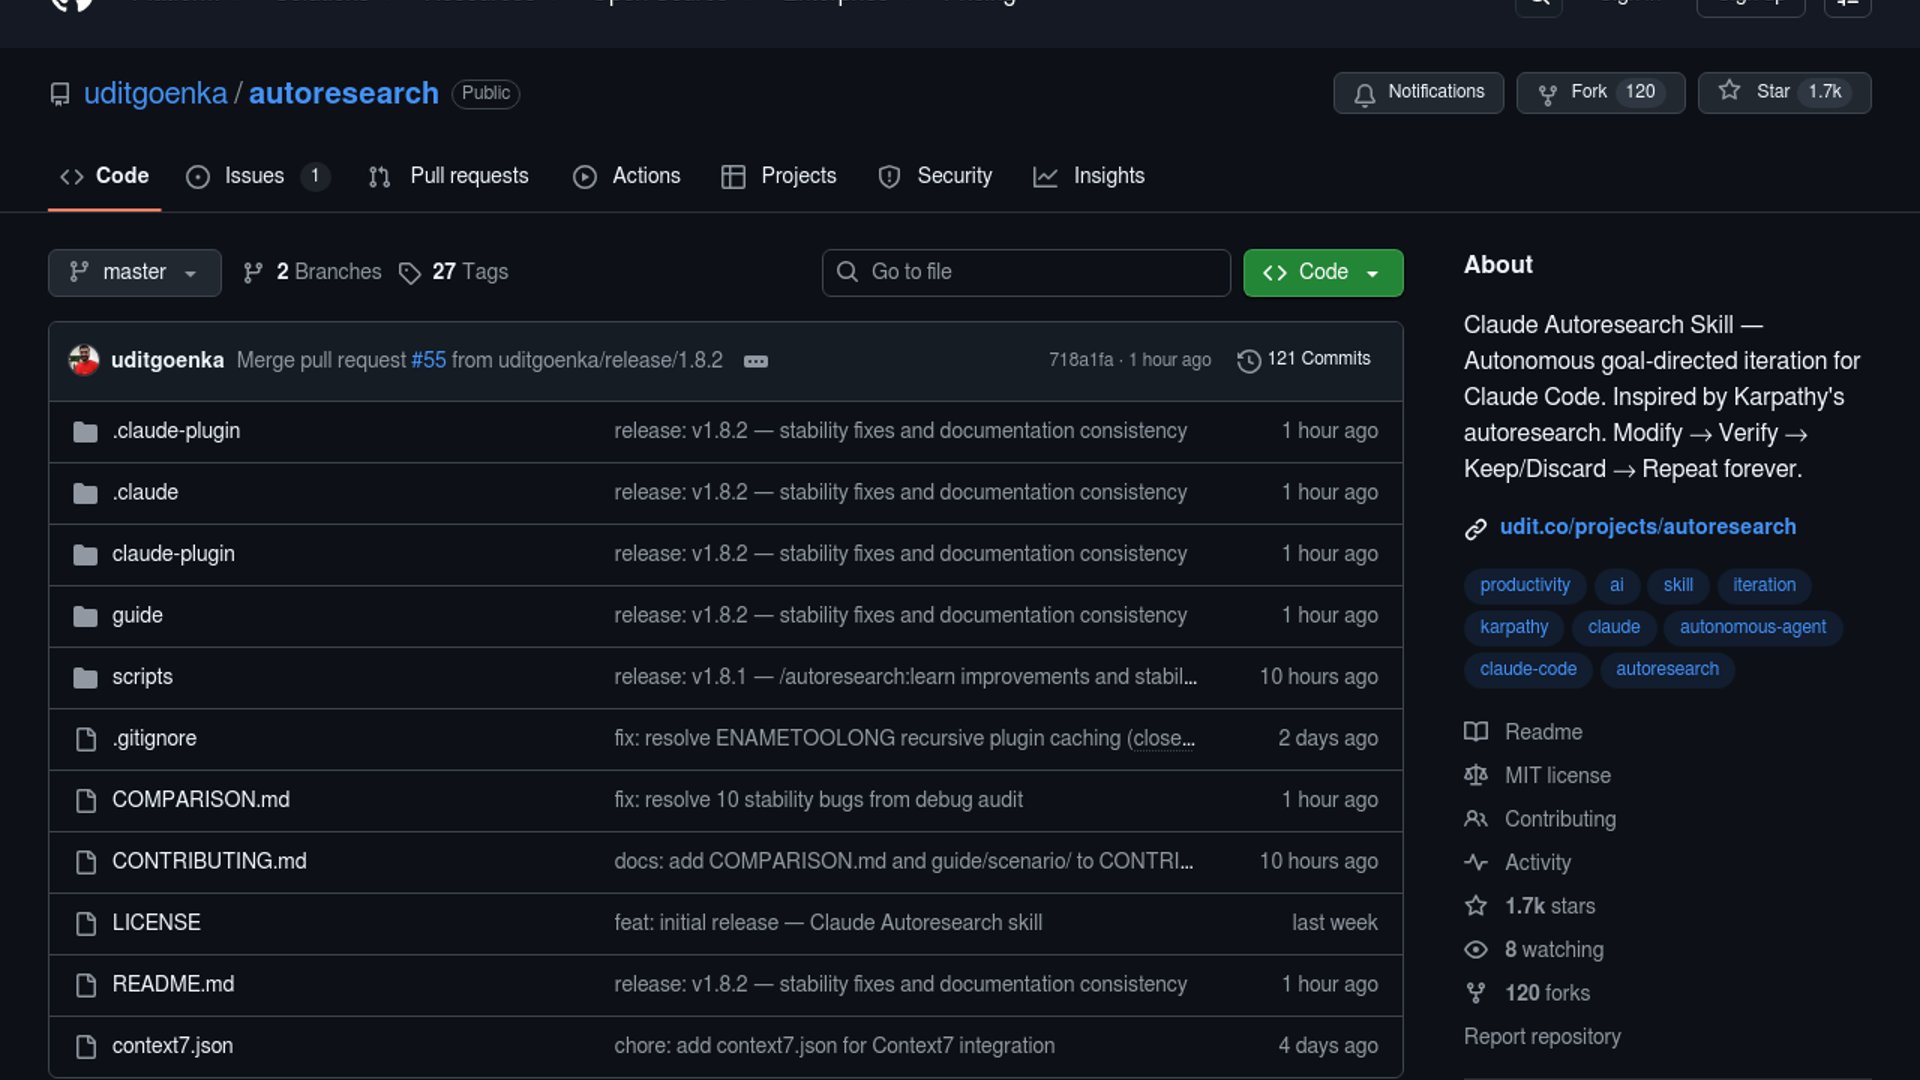
Task: View the 8 watching link
Action: [1553, 950]
